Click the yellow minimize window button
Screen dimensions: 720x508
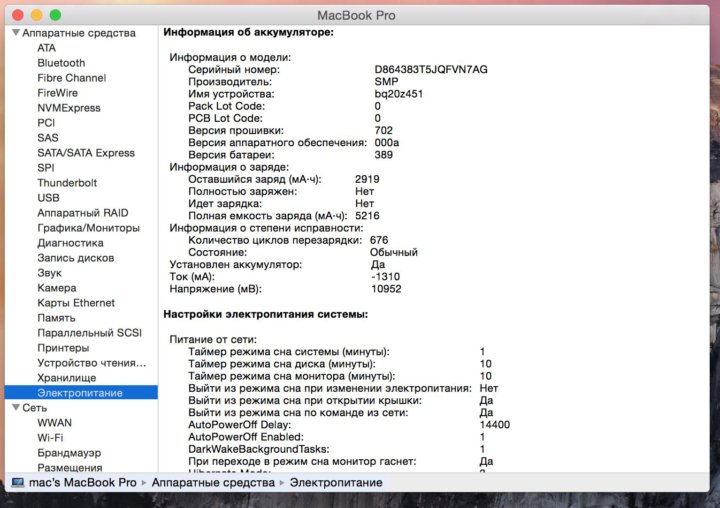pos(36,15)
